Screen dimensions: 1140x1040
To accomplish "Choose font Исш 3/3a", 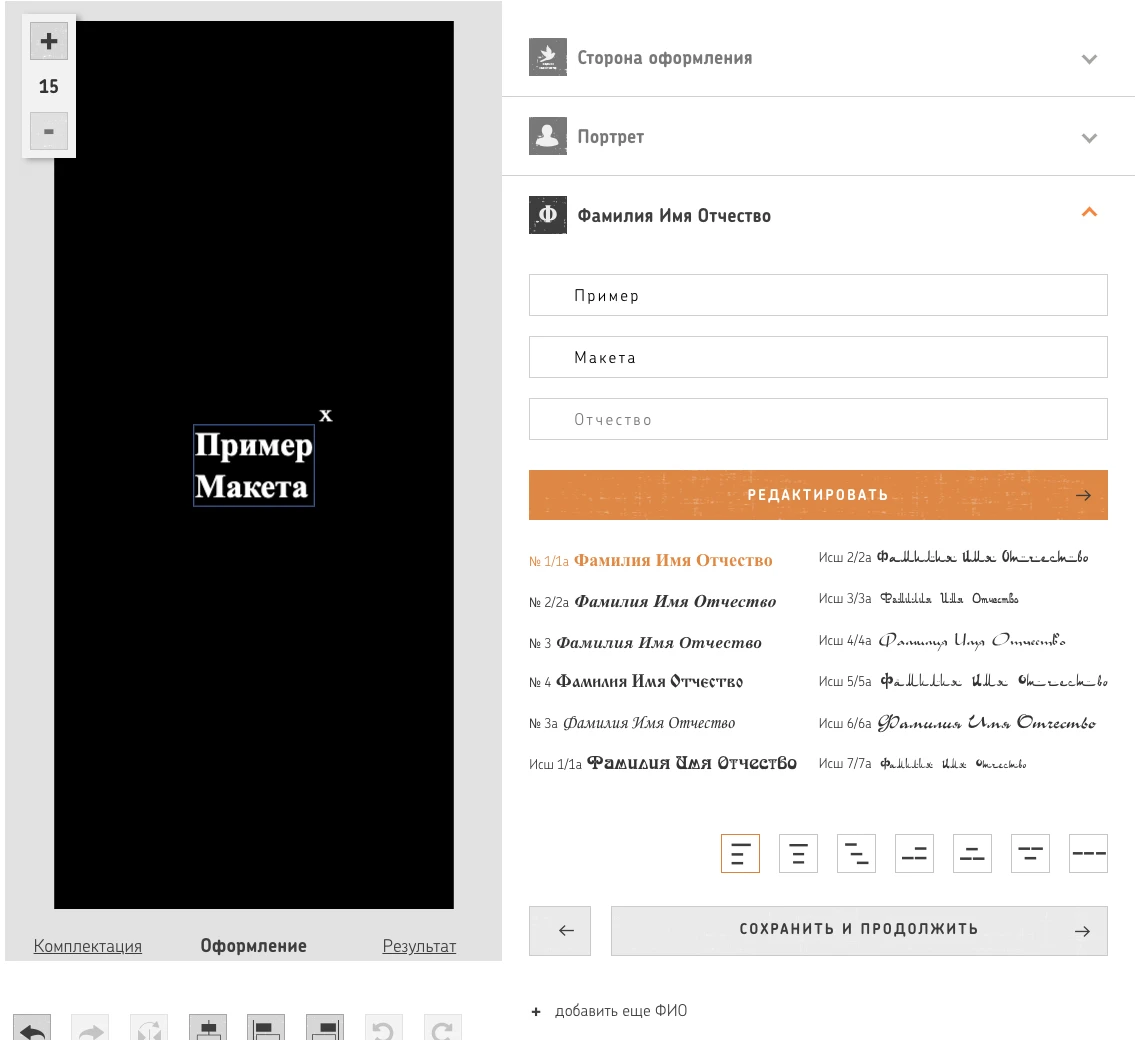I will pos(918,599).
